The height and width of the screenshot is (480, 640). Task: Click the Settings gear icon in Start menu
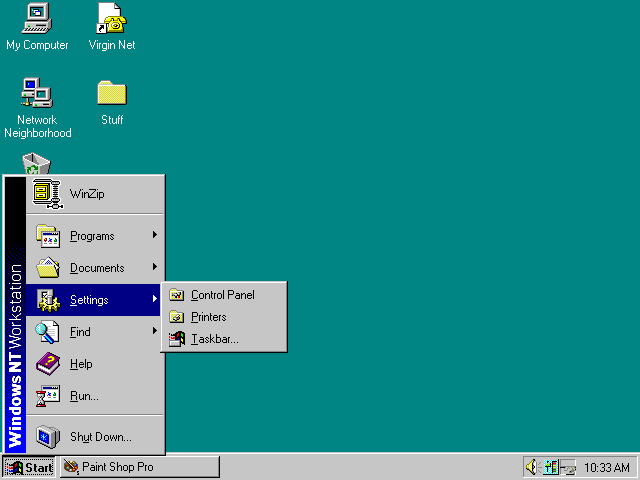(48, 300)
